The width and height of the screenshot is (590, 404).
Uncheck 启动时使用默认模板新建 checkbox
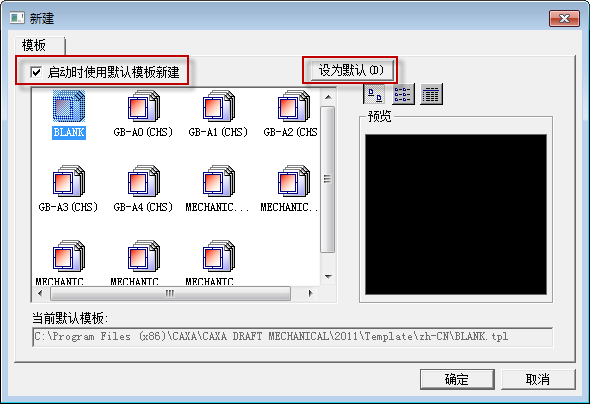coord(36,72)
